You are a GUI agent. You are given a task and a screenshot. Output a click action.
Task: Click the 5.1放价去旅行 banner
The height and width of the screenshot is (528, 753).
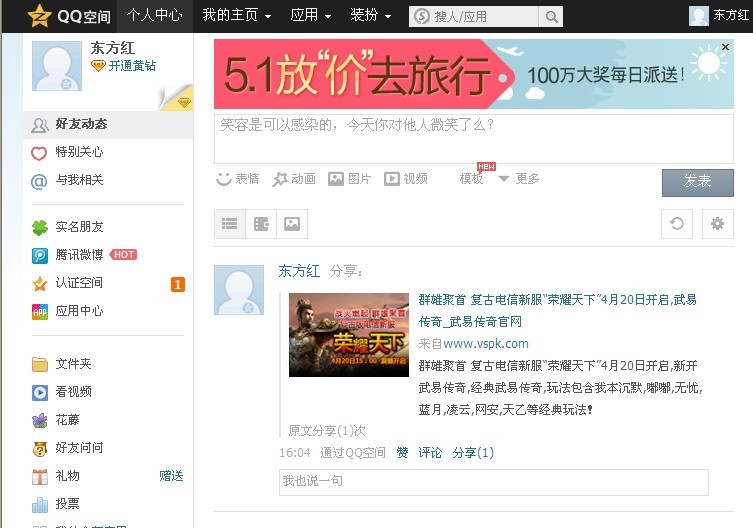tap(474, 74)
